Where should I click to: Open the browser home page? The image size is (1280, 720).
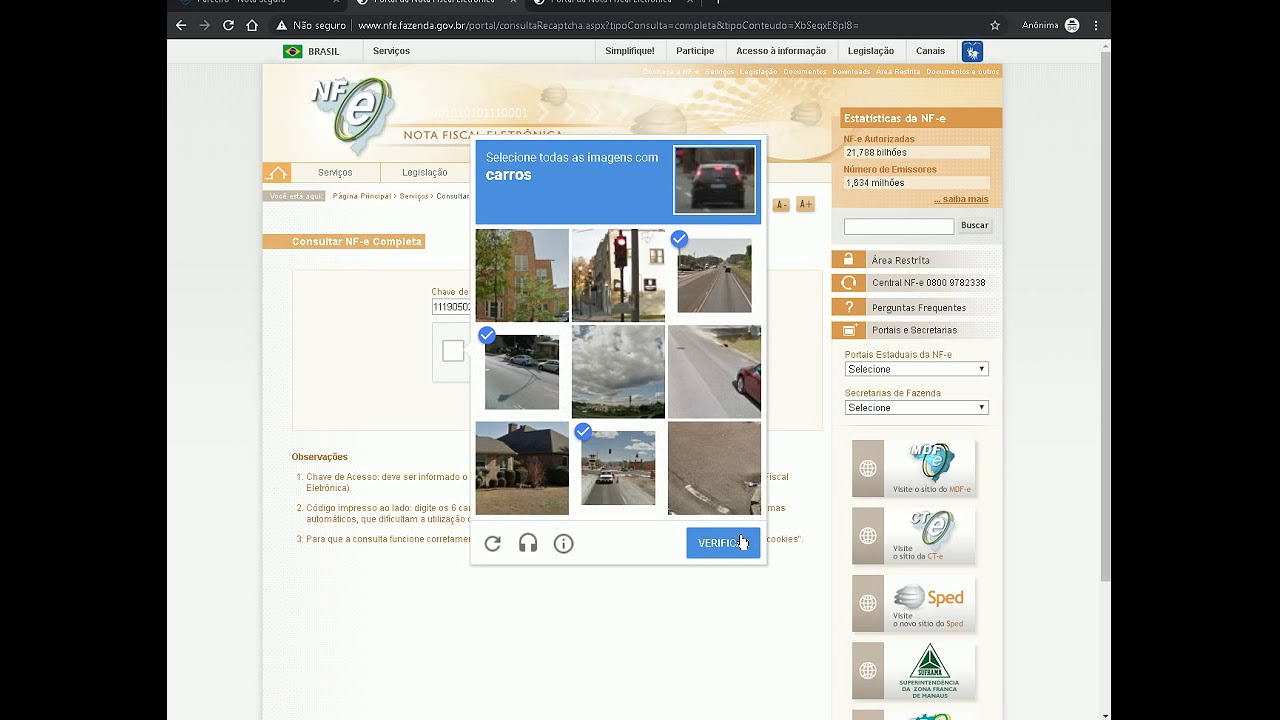[x=252, y=25]
